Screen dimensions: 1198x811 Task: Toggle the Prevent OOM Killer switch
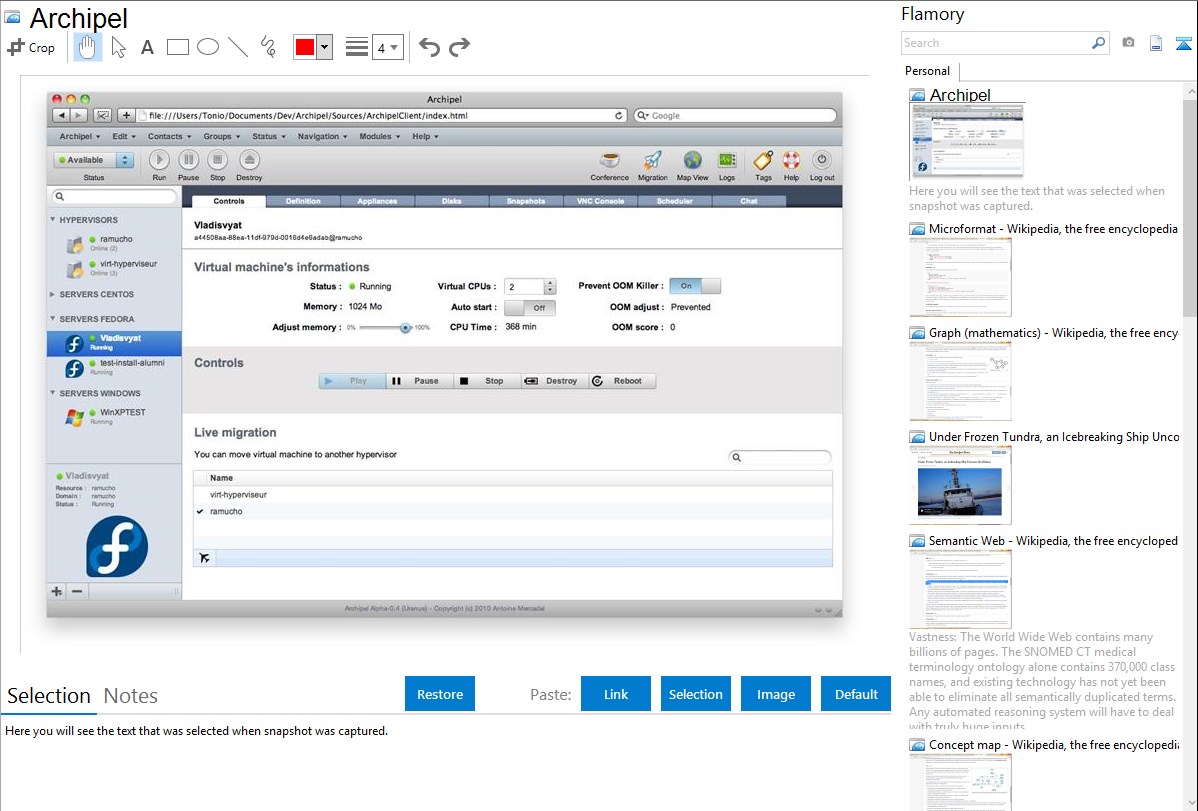pos(694,286)
